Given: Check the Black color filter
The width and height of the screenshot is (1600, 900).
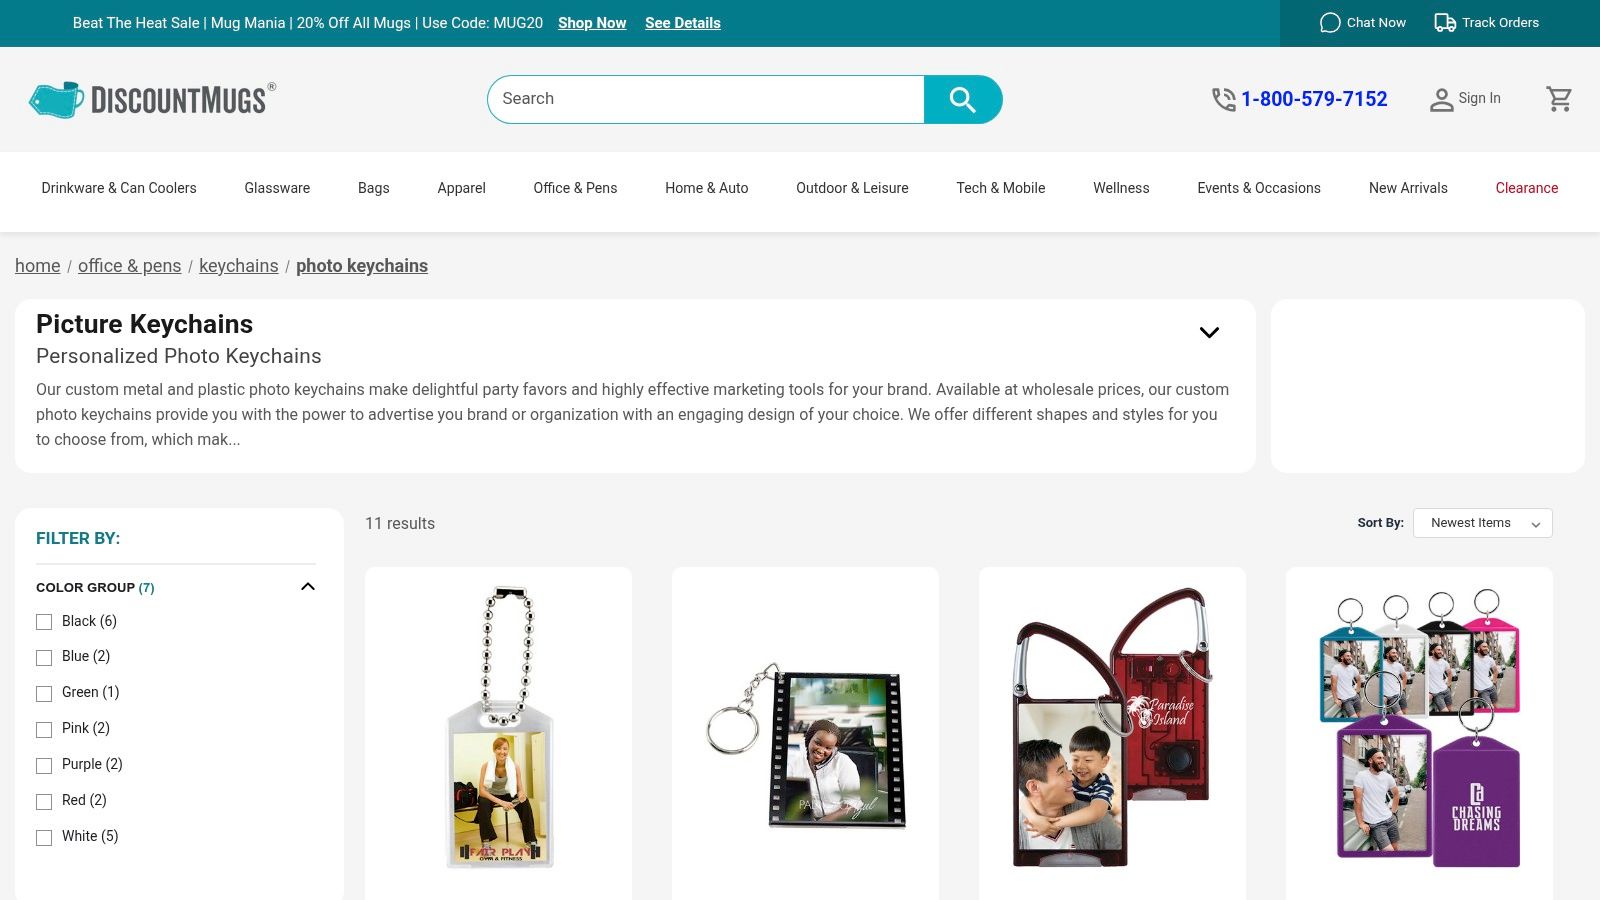Looking at the screenshot, I should 44,622.
